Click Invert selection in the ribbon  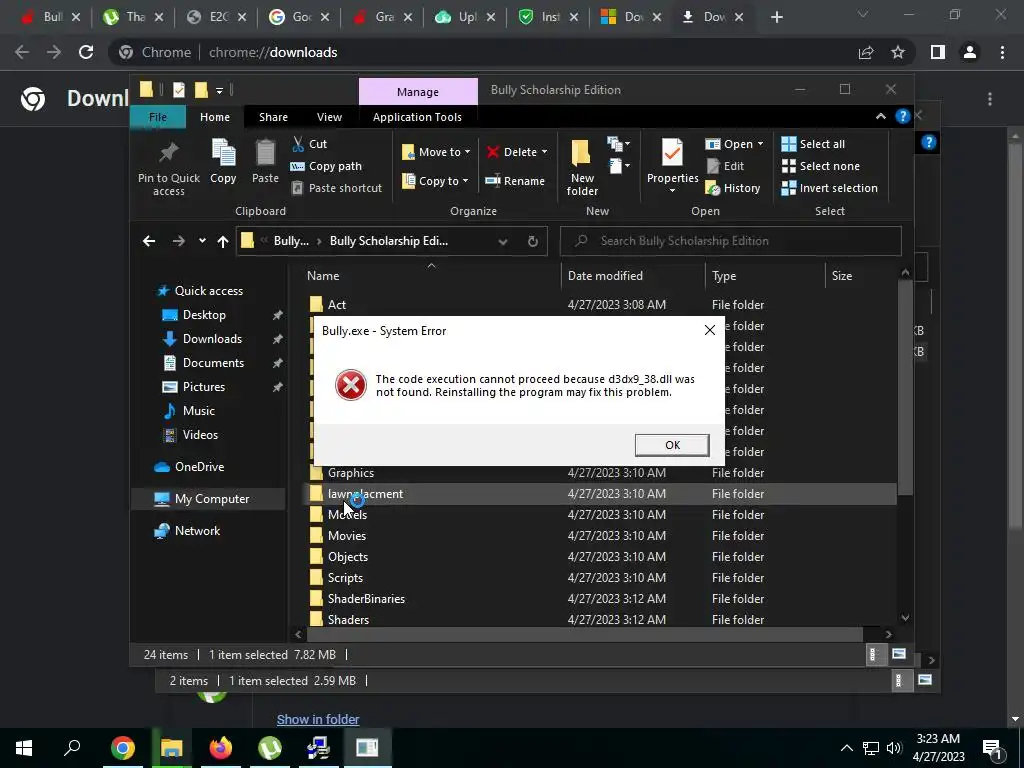tap(829, 188)
